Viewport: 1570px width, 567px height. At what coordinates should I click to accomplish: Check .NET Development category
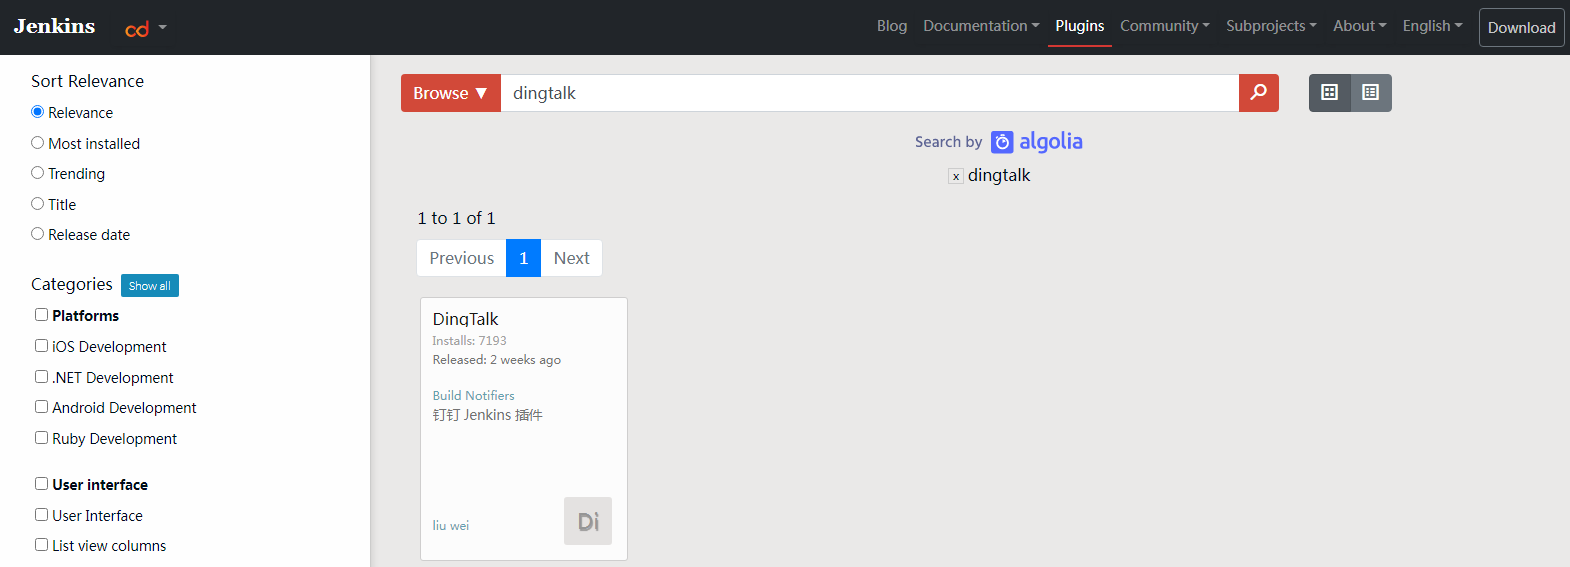pyautogui.click(x=42, y=377)
